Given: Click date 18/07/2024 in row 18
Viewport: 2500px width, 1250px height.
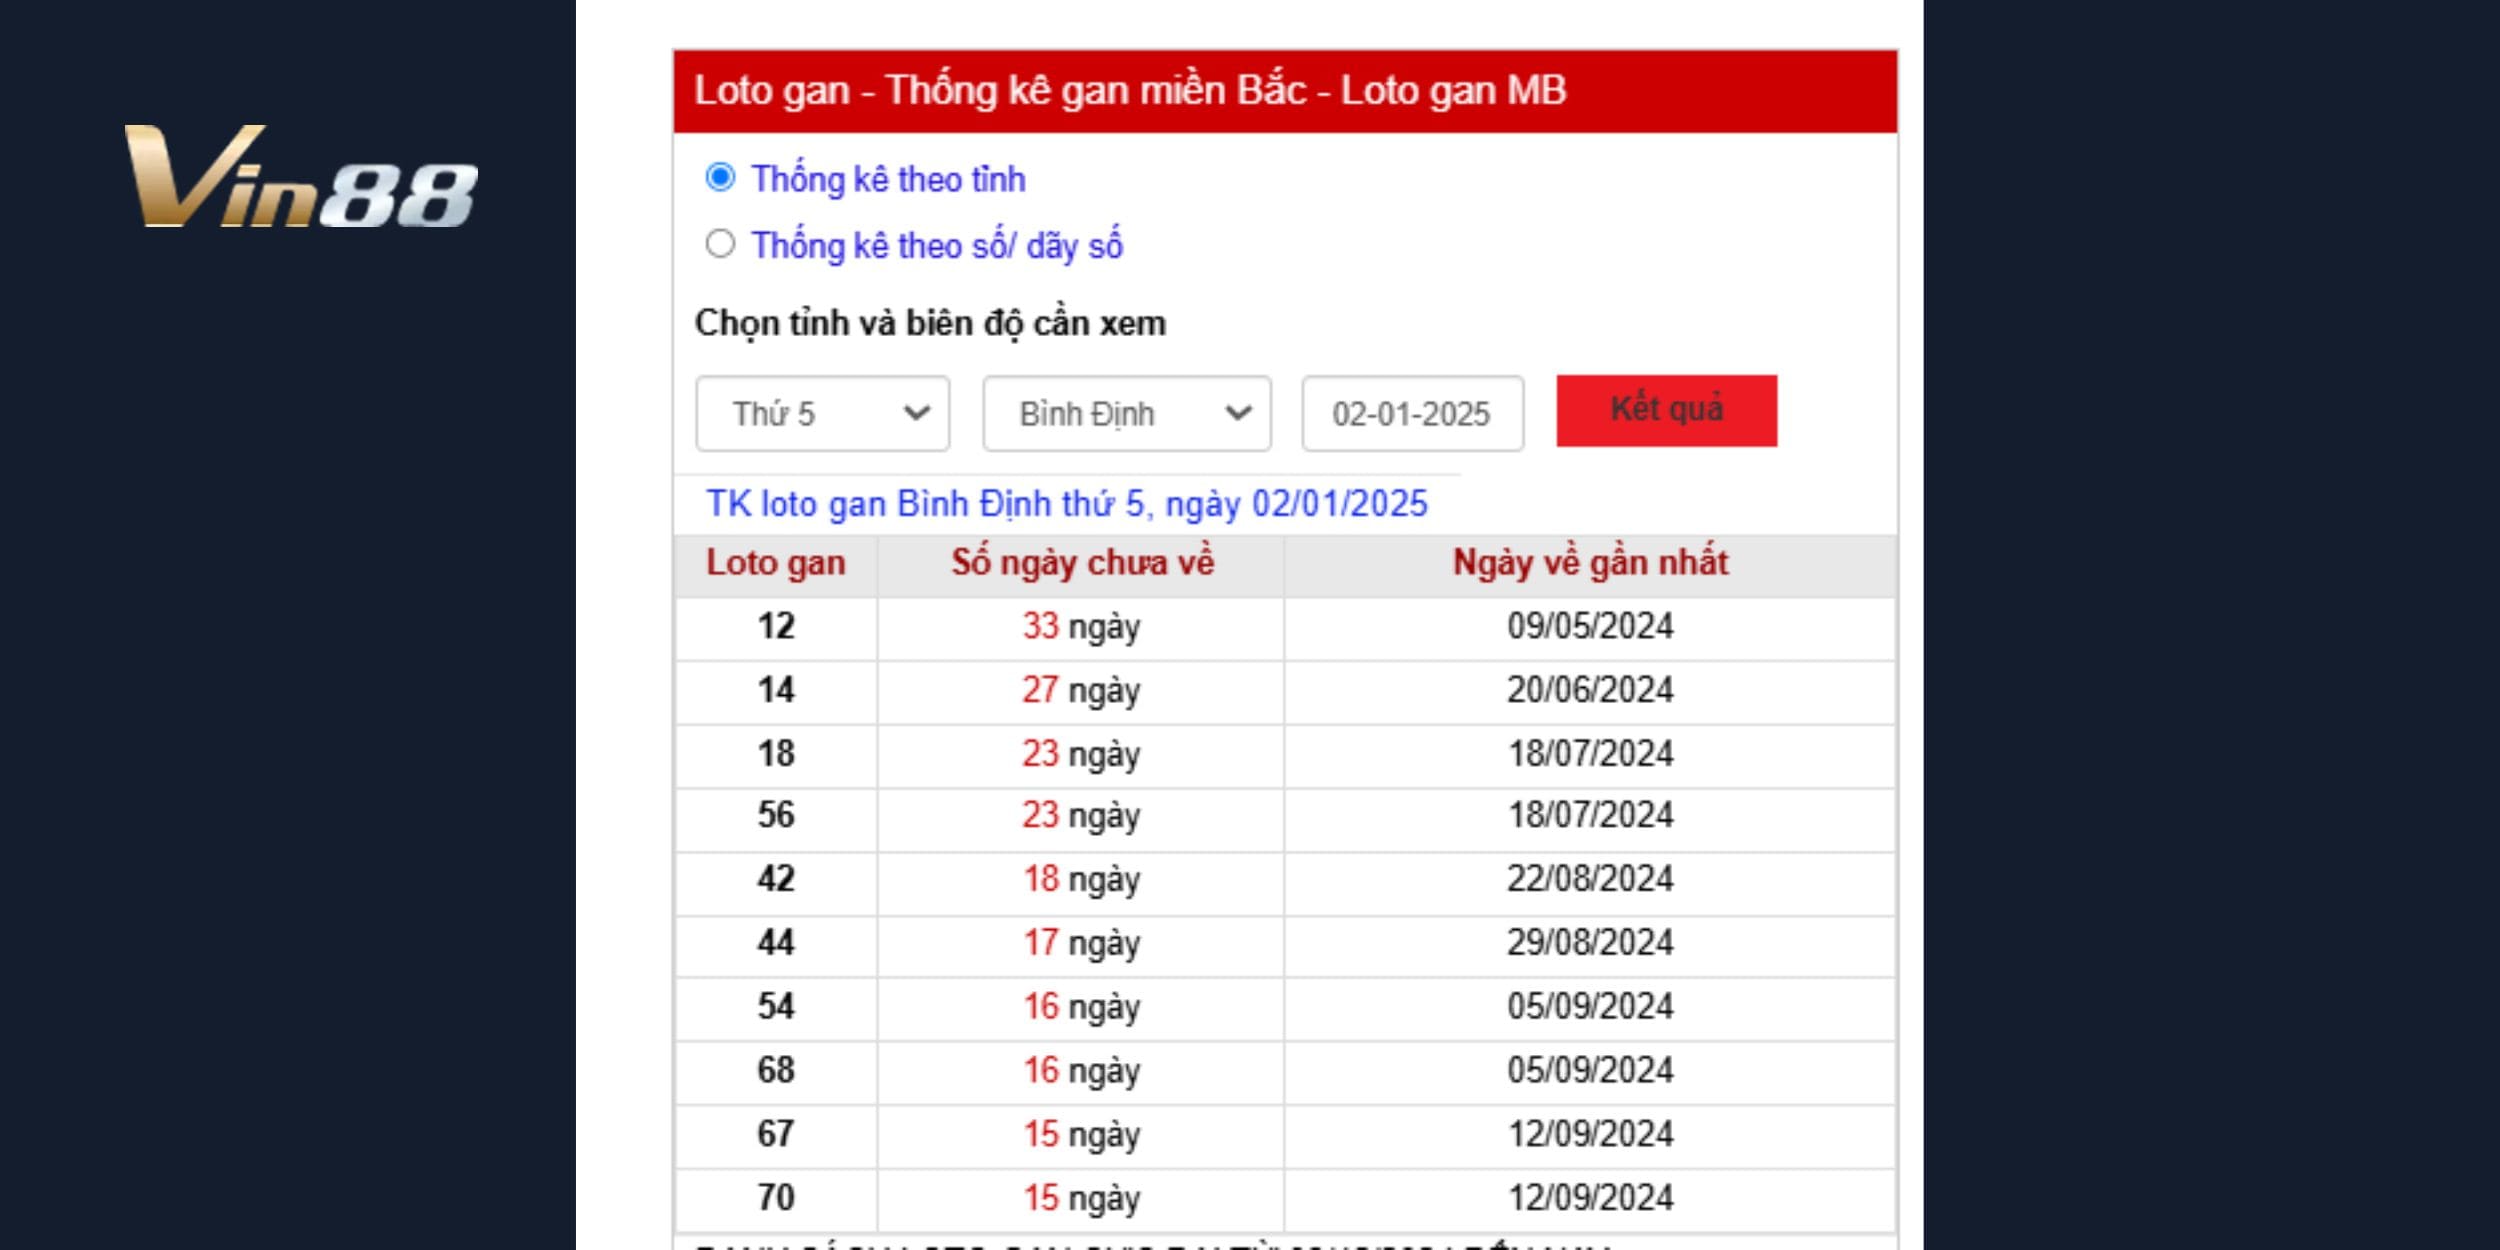Looking at the screenshot, I should point(1590,753).
